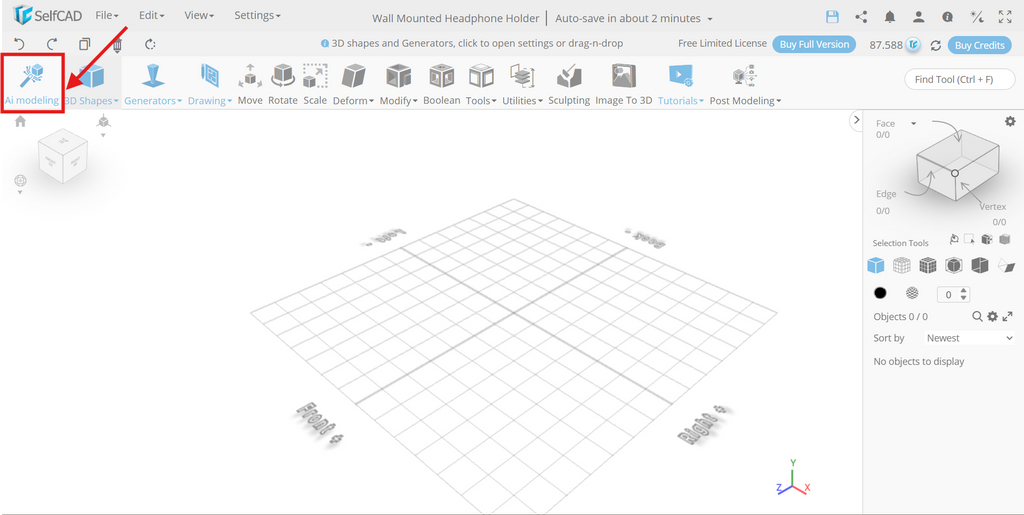The image size is (1024, 515).
Task: Select the Rotate tool
Action: 283,85
